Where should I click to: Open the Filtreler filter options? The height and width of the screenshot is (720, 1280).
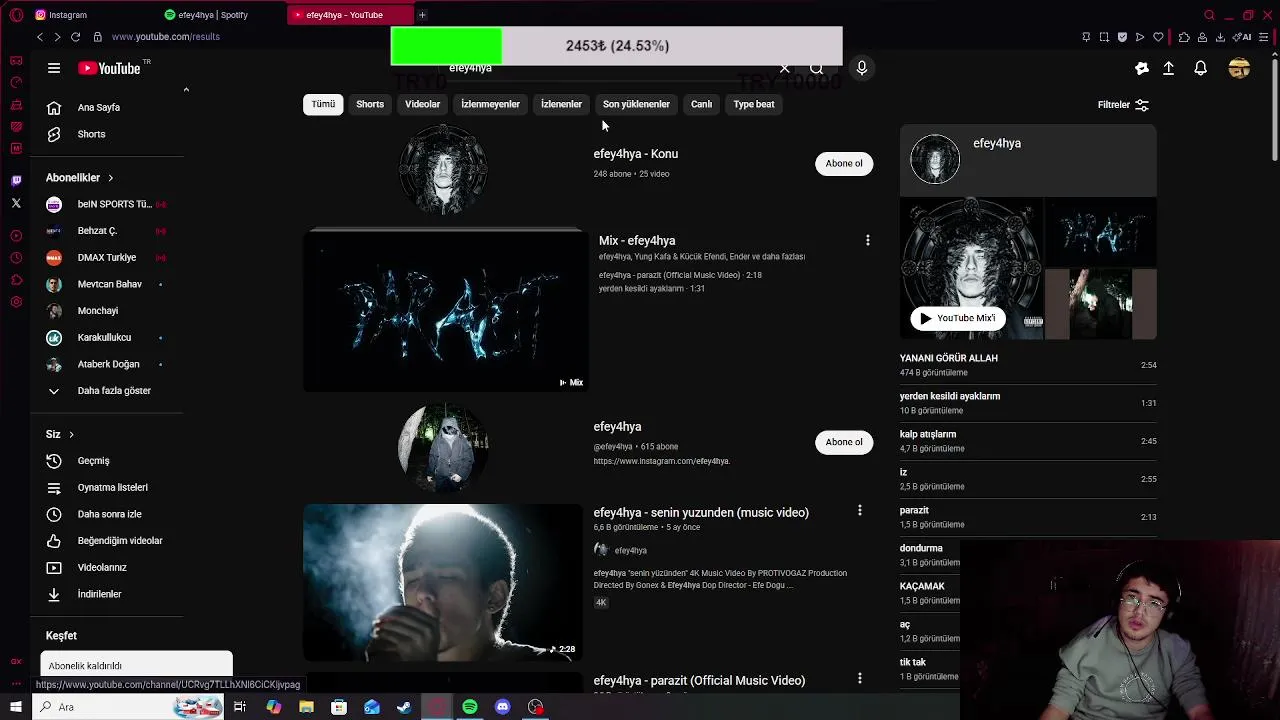point(1123,104)
